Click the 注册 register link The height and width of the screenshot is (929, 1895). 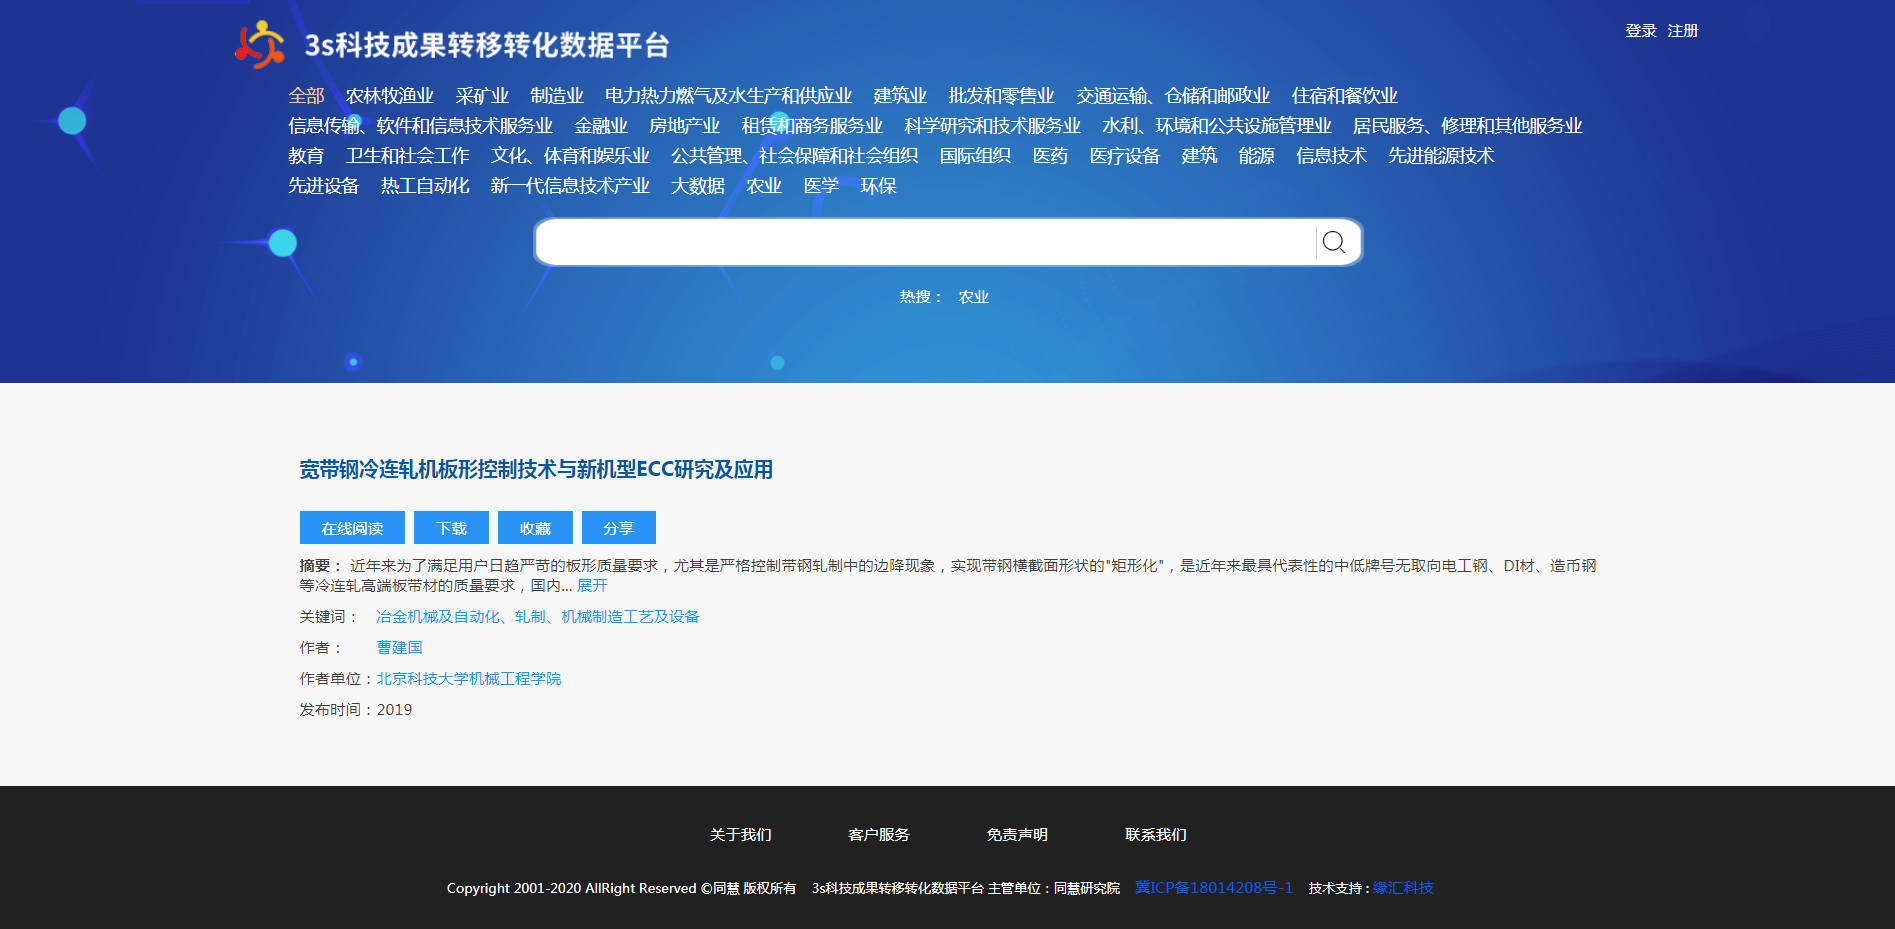1683,31
